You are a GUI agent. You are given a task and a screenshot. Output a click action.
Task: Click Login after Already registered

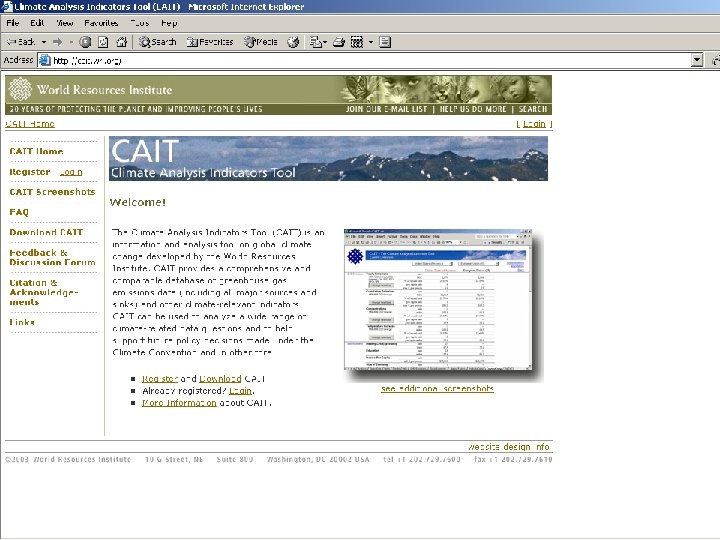pos(241,391)
